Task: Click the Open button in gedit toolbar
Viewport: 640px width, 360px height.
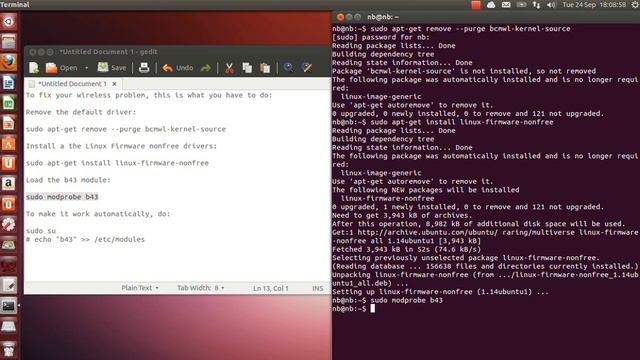Action: pyautogui.click(x=62, y=68)
